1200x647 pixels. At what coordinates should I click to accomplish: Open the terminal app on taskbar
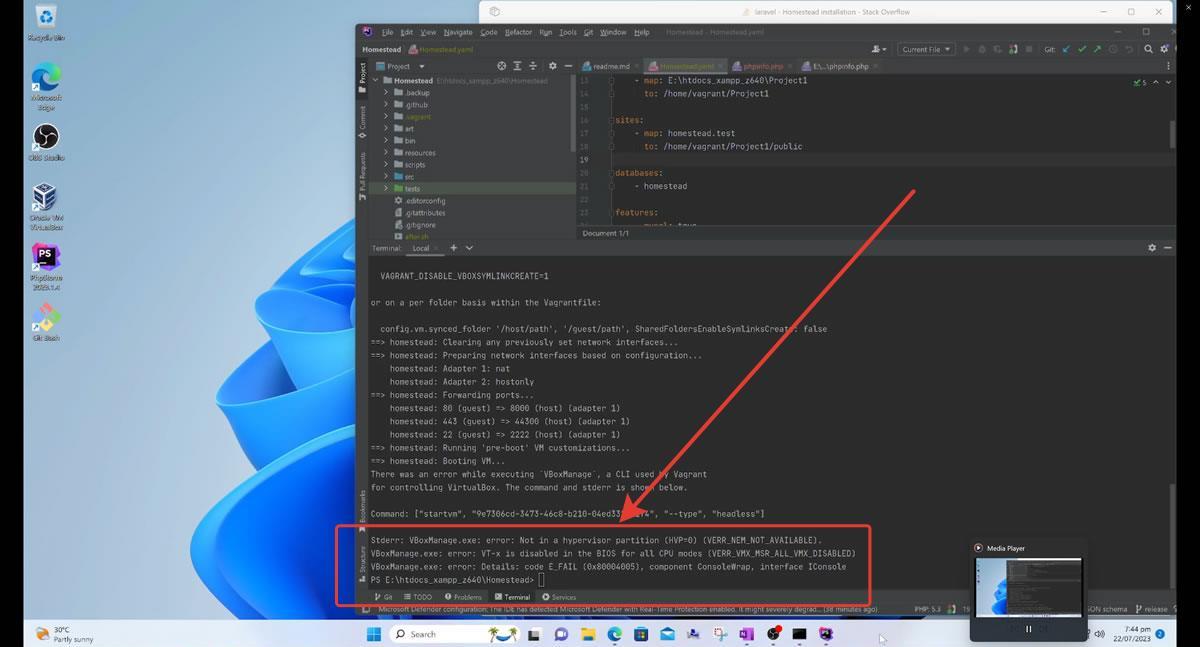(799, 634)
